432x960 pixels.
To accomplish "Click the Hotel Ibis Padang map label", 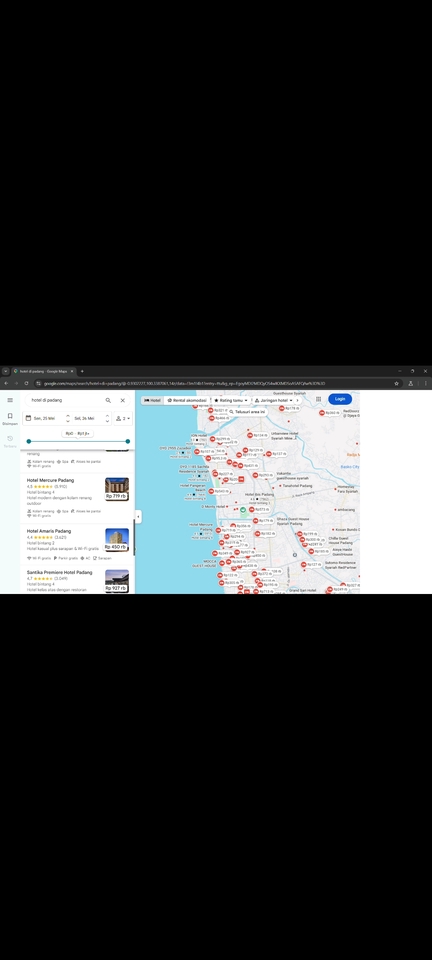I will pyautogui.click(x=259, y=494).
